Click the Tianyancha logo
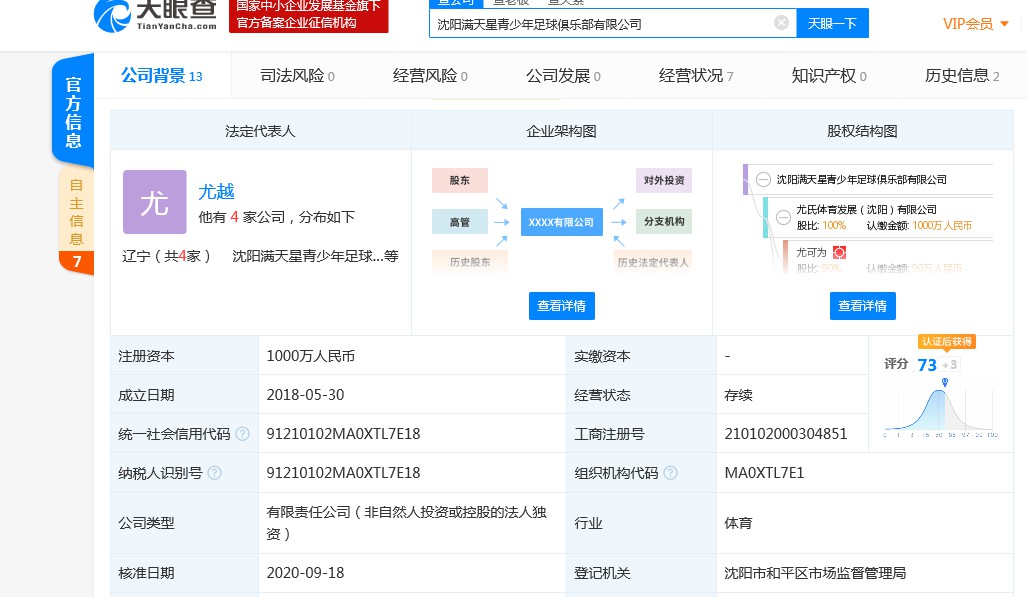Viewport: 1027px width, 597px height. [x=156, y=14]
